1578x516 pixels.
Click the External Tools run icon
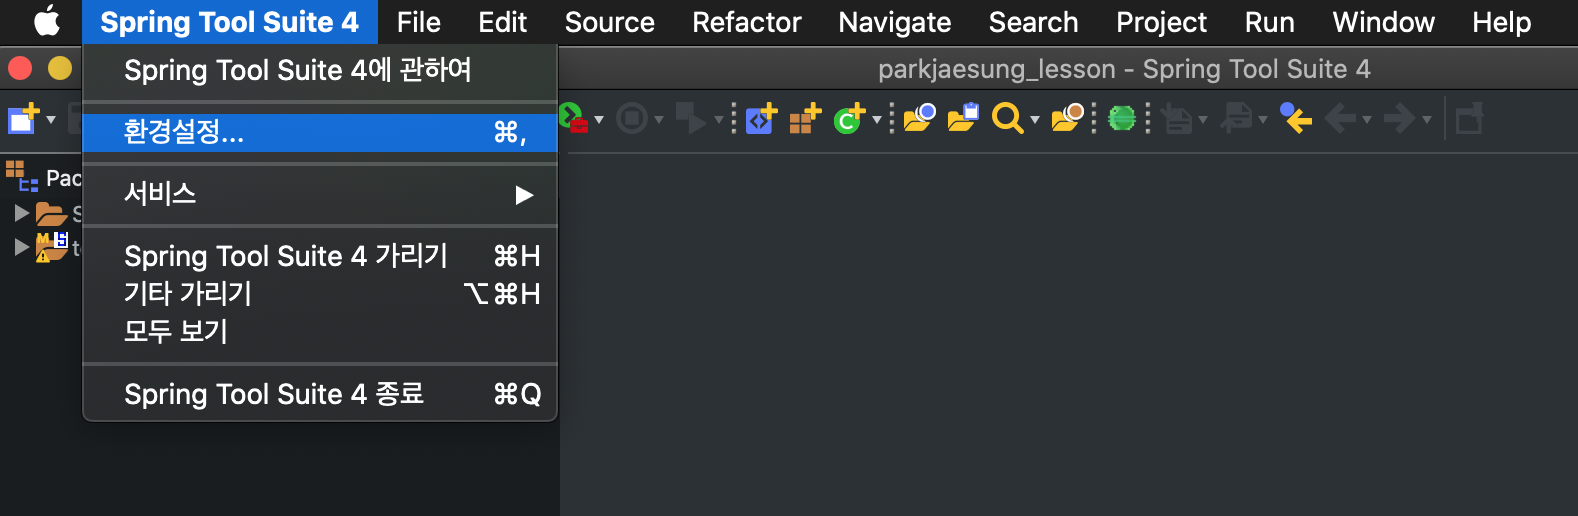coord(573,118)
